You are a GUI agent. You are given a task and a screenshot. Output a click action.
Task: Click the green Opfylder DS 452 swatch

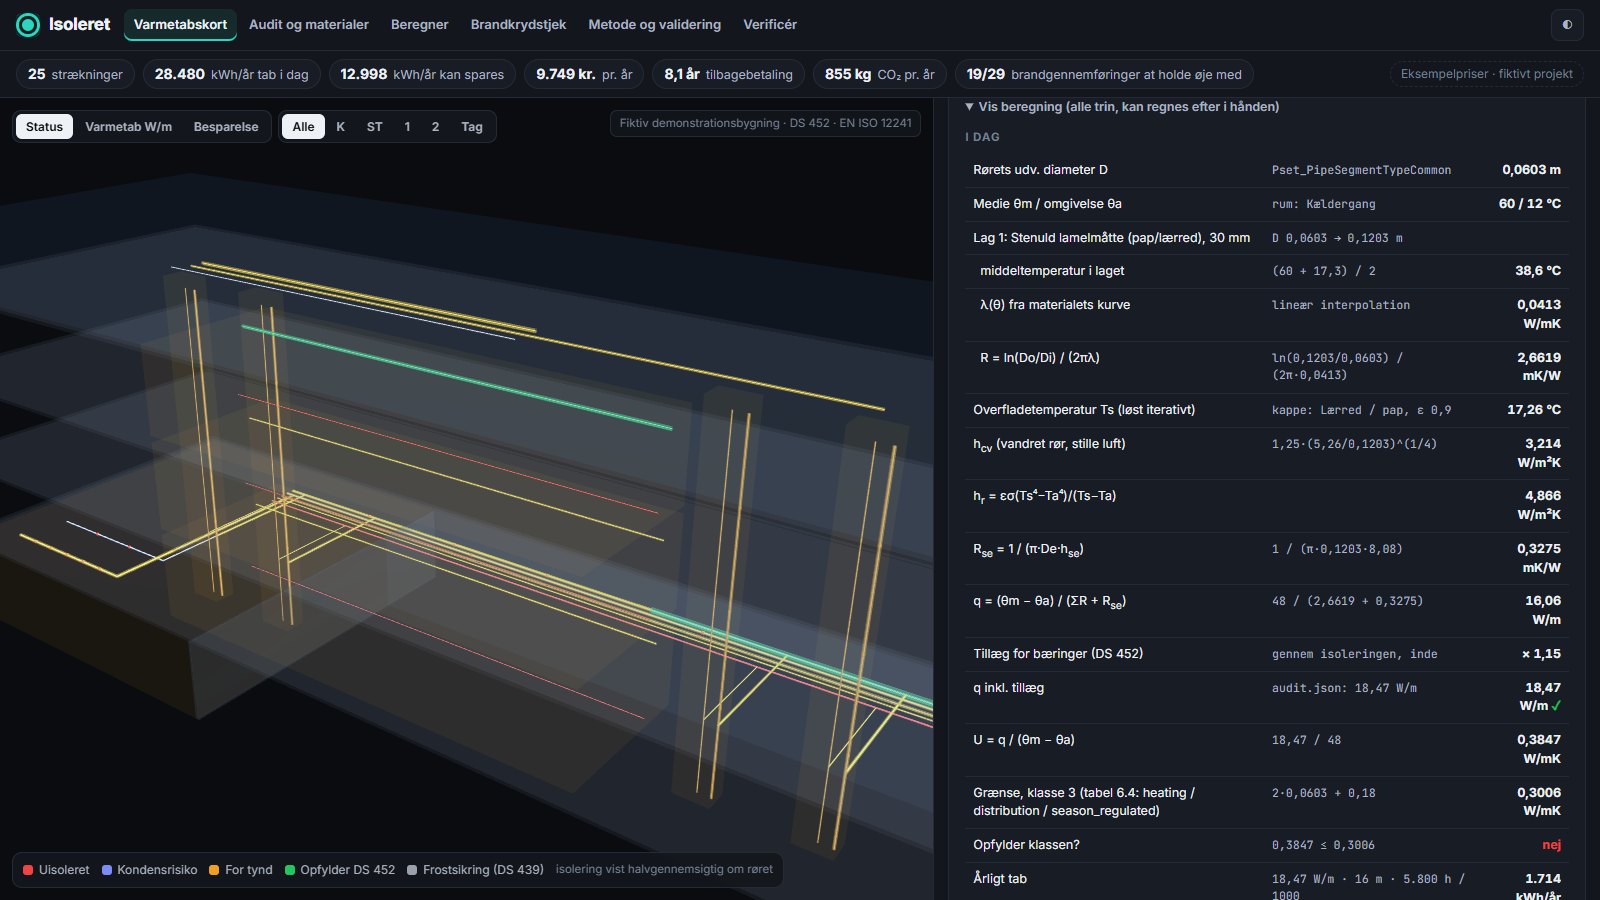point(290,870)
